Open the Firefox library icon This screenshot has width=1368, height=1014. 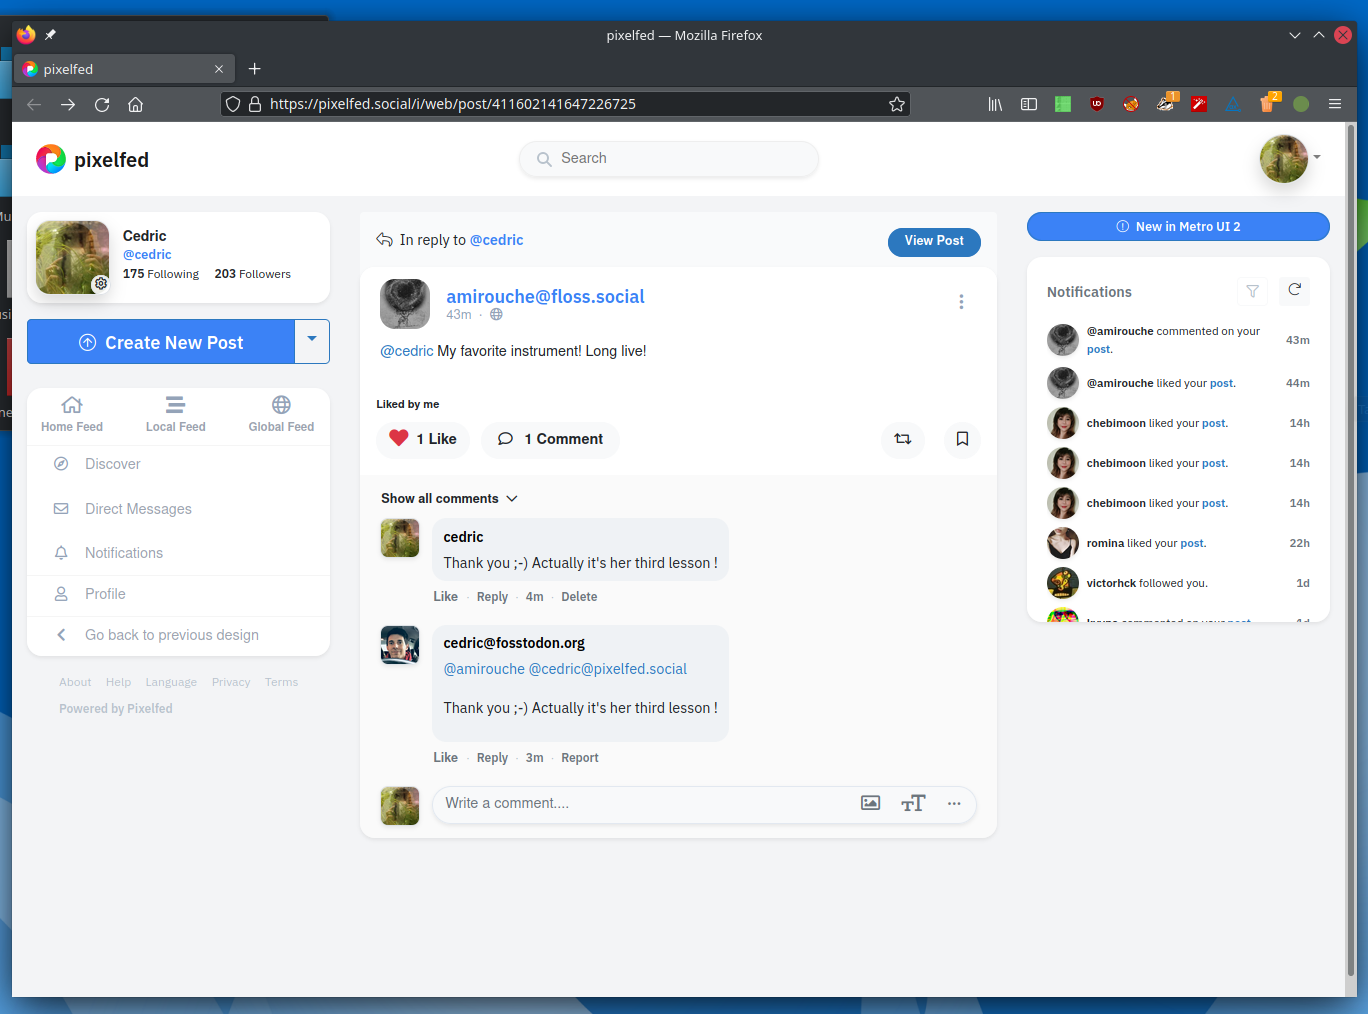point(995,104)
